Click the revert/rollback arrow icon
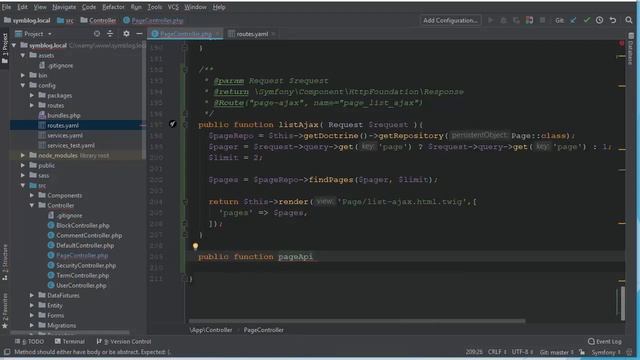 click(x=613, y=20)
